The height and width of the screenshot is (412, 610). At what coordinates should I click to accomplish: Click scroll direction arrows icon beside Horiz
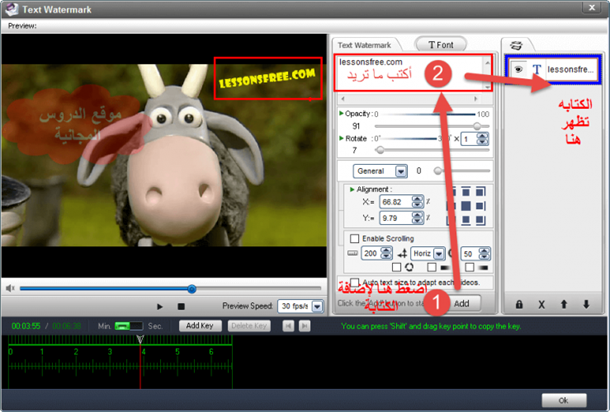click(x=402, y=254)
